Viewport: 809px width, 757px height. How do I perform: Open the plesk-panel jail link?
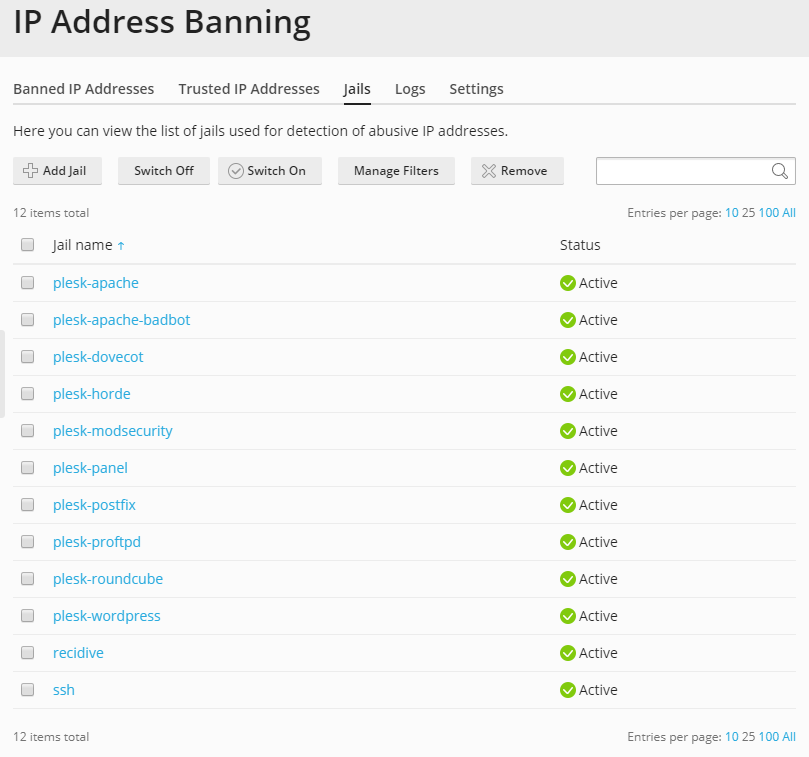point(90,468)
